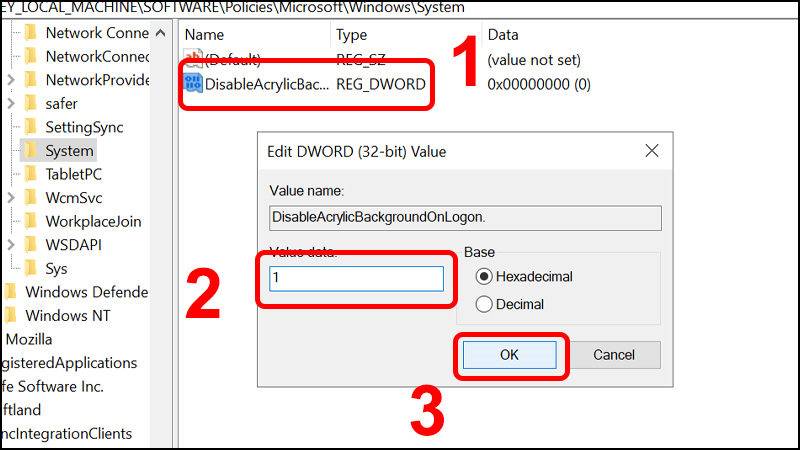Select the Sys tree item
This screenshot has height=450, width=800.
point(56,268)
